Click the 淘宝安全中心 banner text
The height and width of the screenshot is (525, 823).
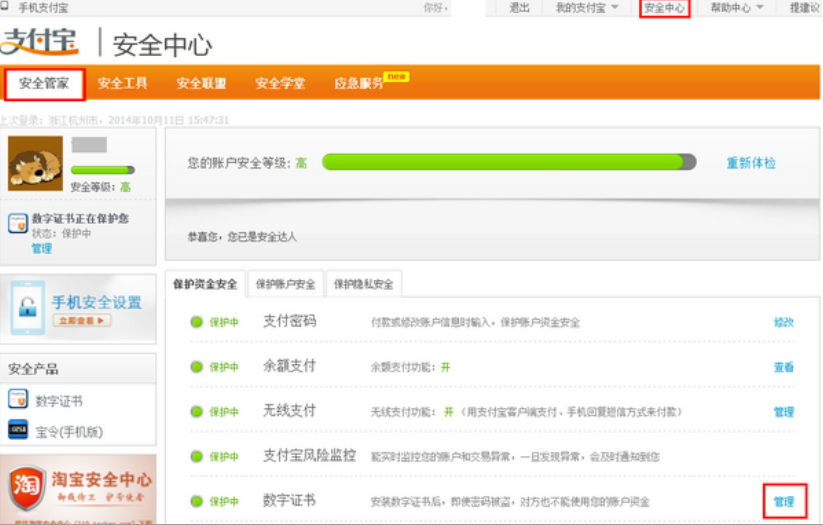[101, 479]
